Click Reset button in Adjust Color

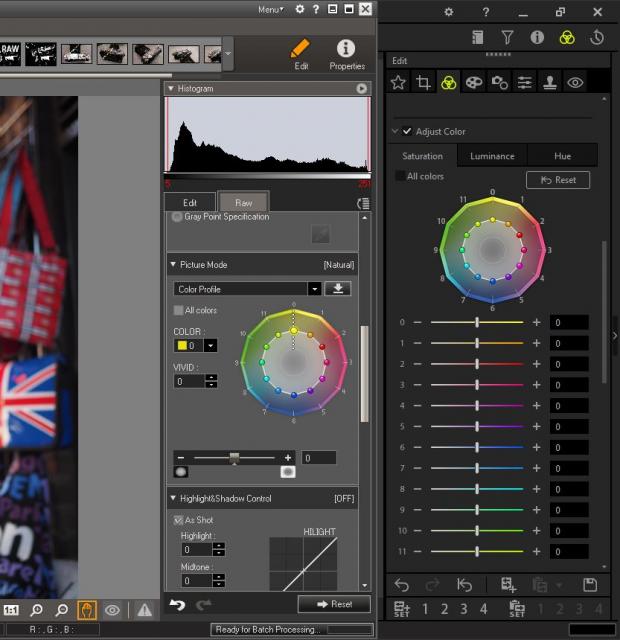[557, 180]
